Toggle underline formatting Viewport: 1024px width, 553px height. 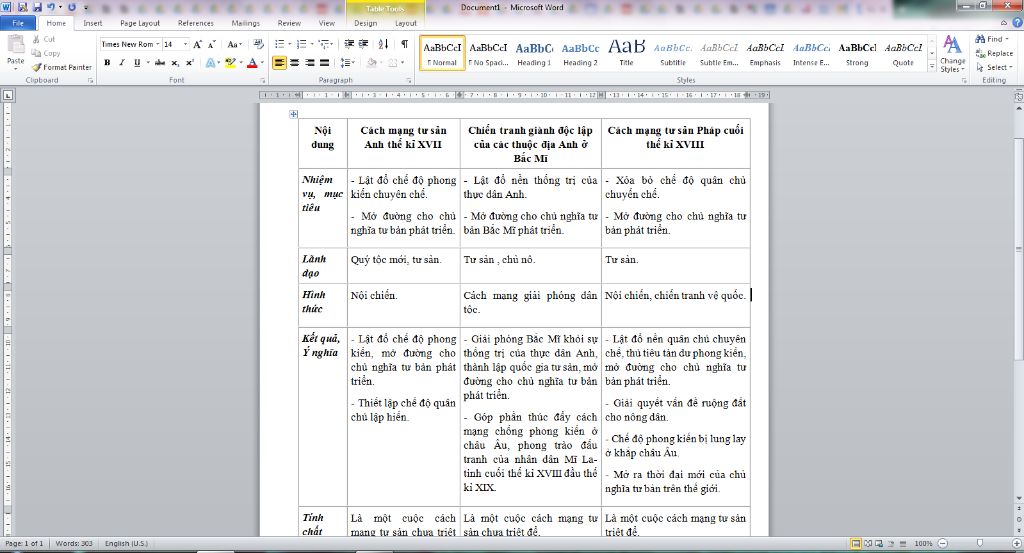(x=136, y=63)
